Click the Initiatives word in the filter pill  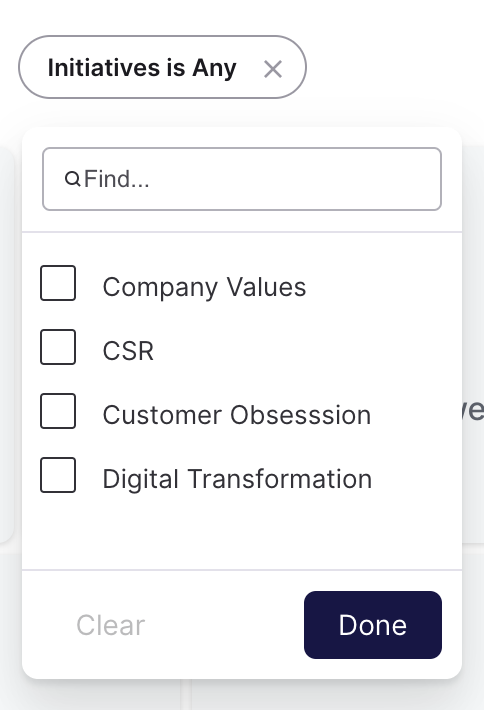[x=104, y=67]
